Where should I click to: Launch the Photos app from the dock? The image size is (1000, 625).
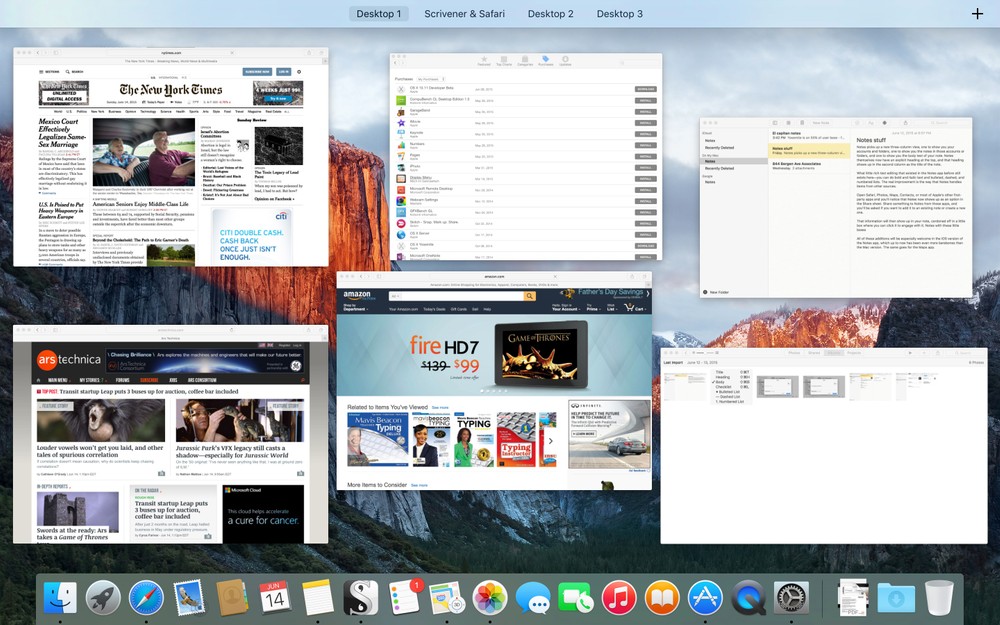pyautogui.click(x=490, y=598)
